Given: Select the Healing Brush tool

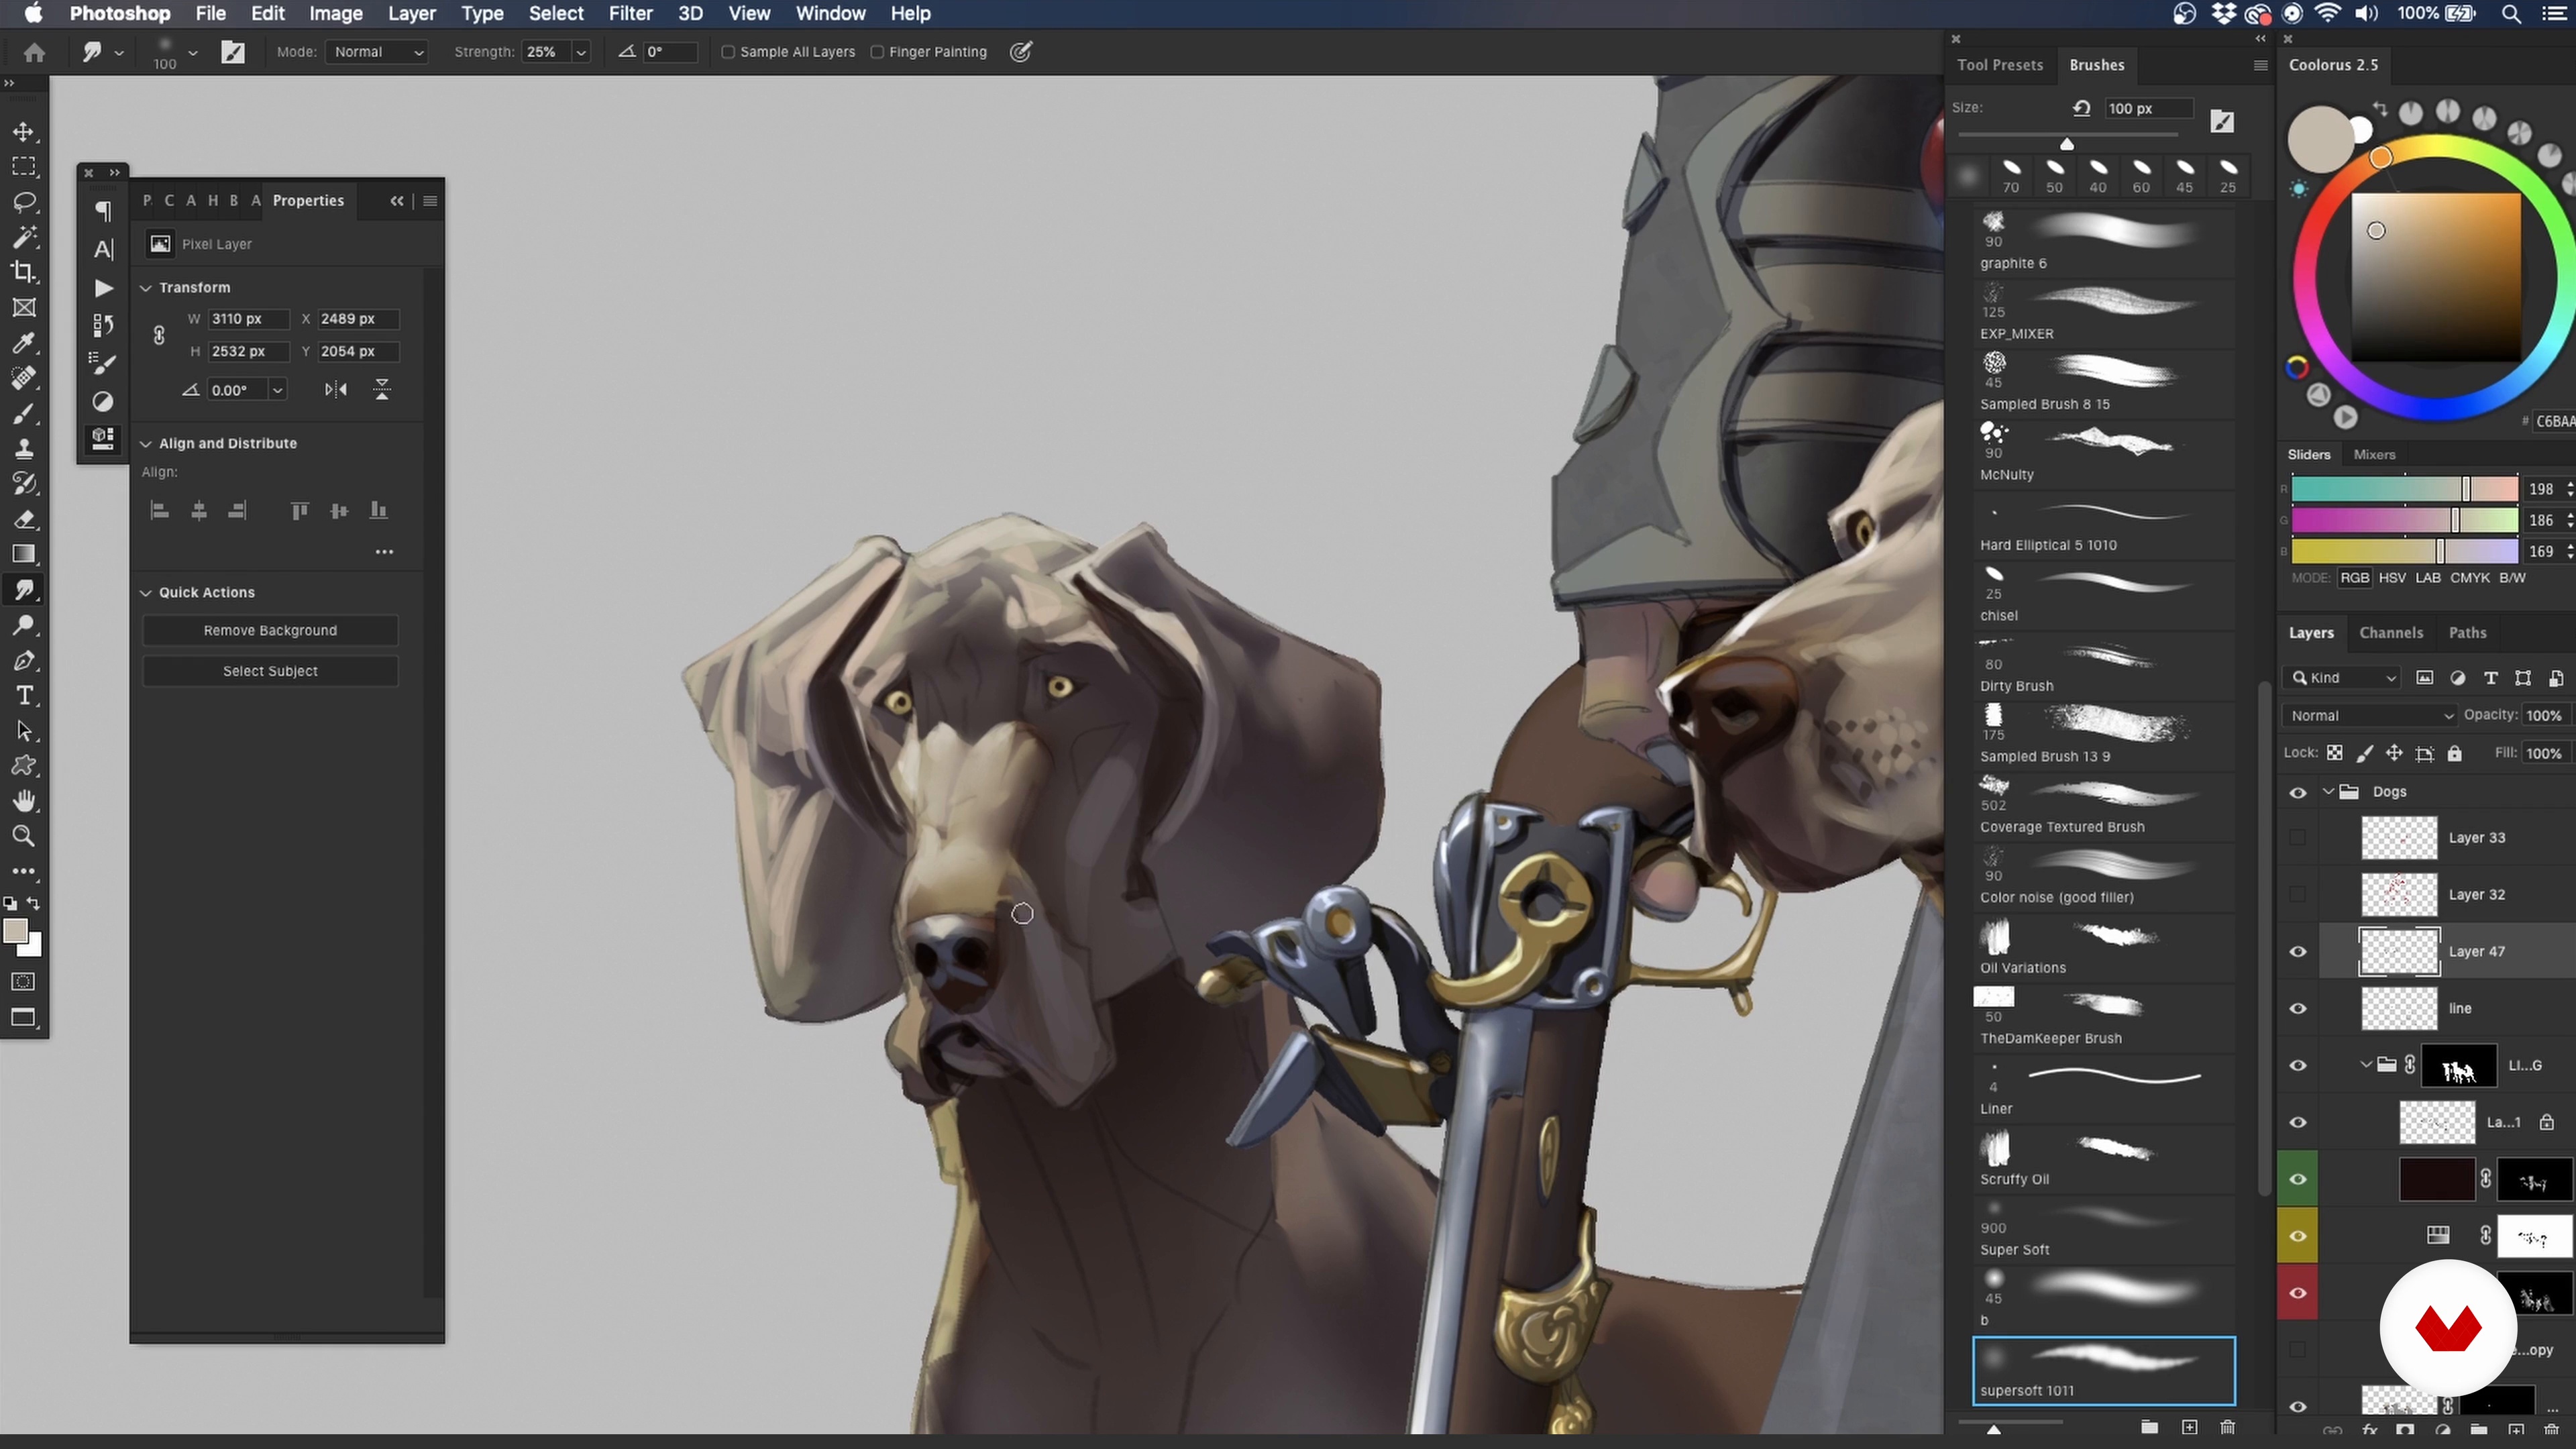Looking at the screenshot, I should click(24, 378).
